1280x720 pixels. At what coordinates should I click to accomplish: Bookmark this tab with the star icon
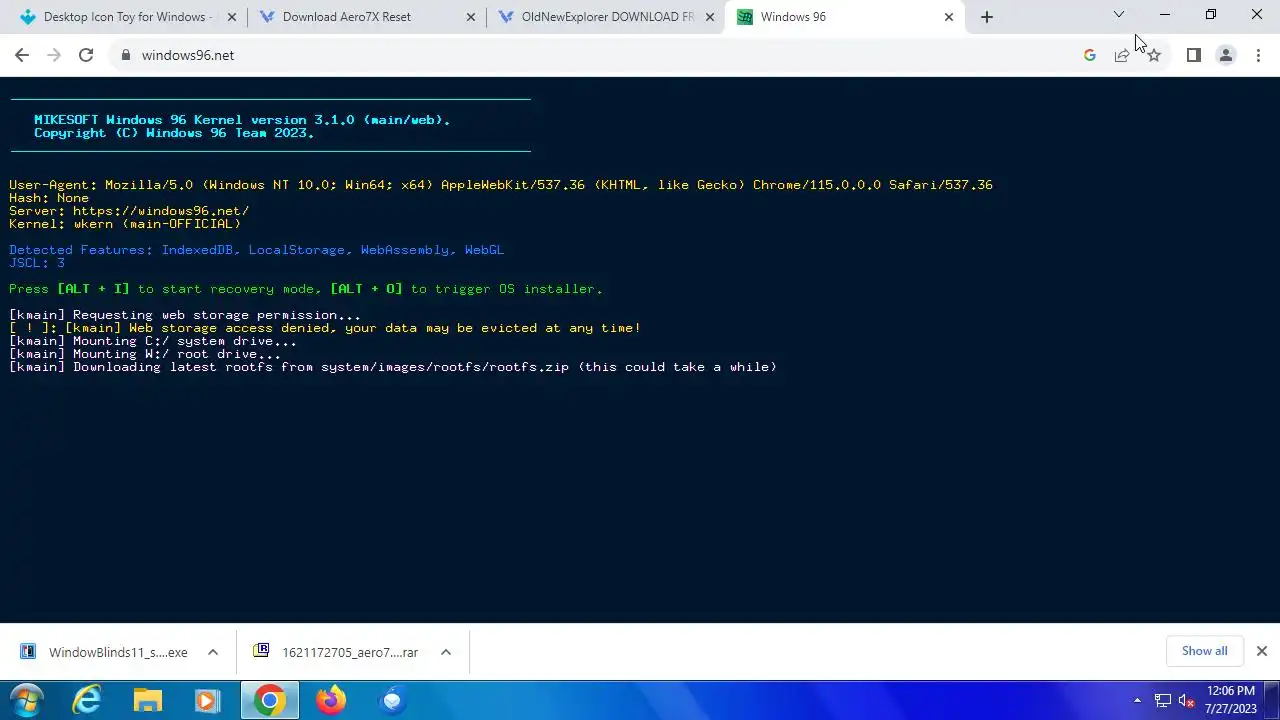(1154, 55)
